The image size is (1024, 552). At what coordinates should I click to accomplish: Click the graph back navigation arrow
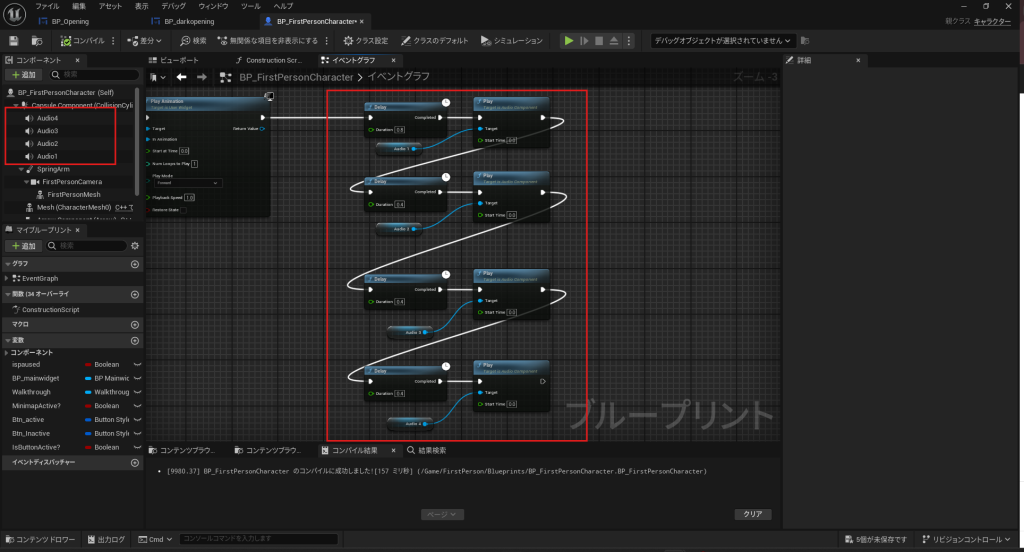tap(181, 77)
